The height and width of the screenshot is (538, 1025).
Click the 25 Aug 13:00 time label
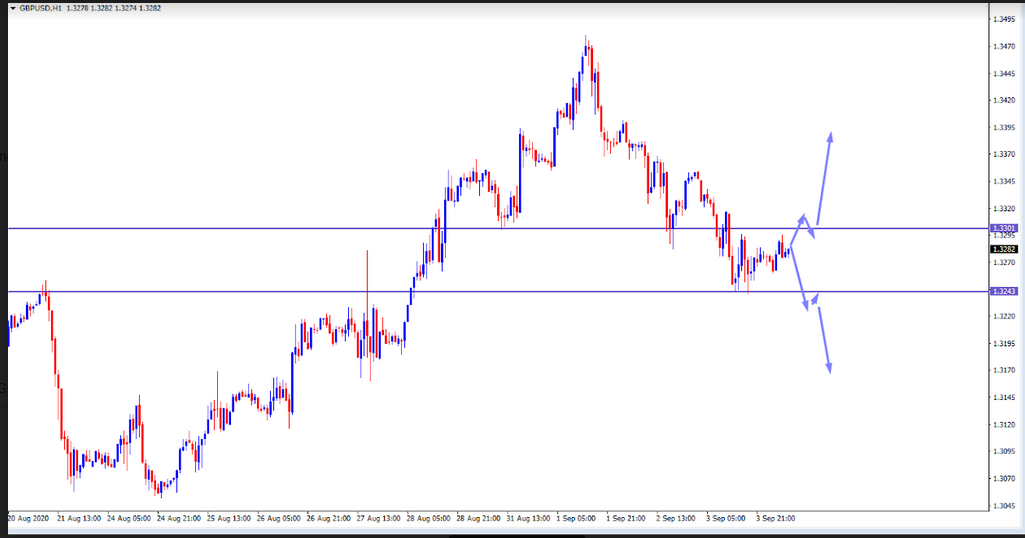[x=229, y=518]
